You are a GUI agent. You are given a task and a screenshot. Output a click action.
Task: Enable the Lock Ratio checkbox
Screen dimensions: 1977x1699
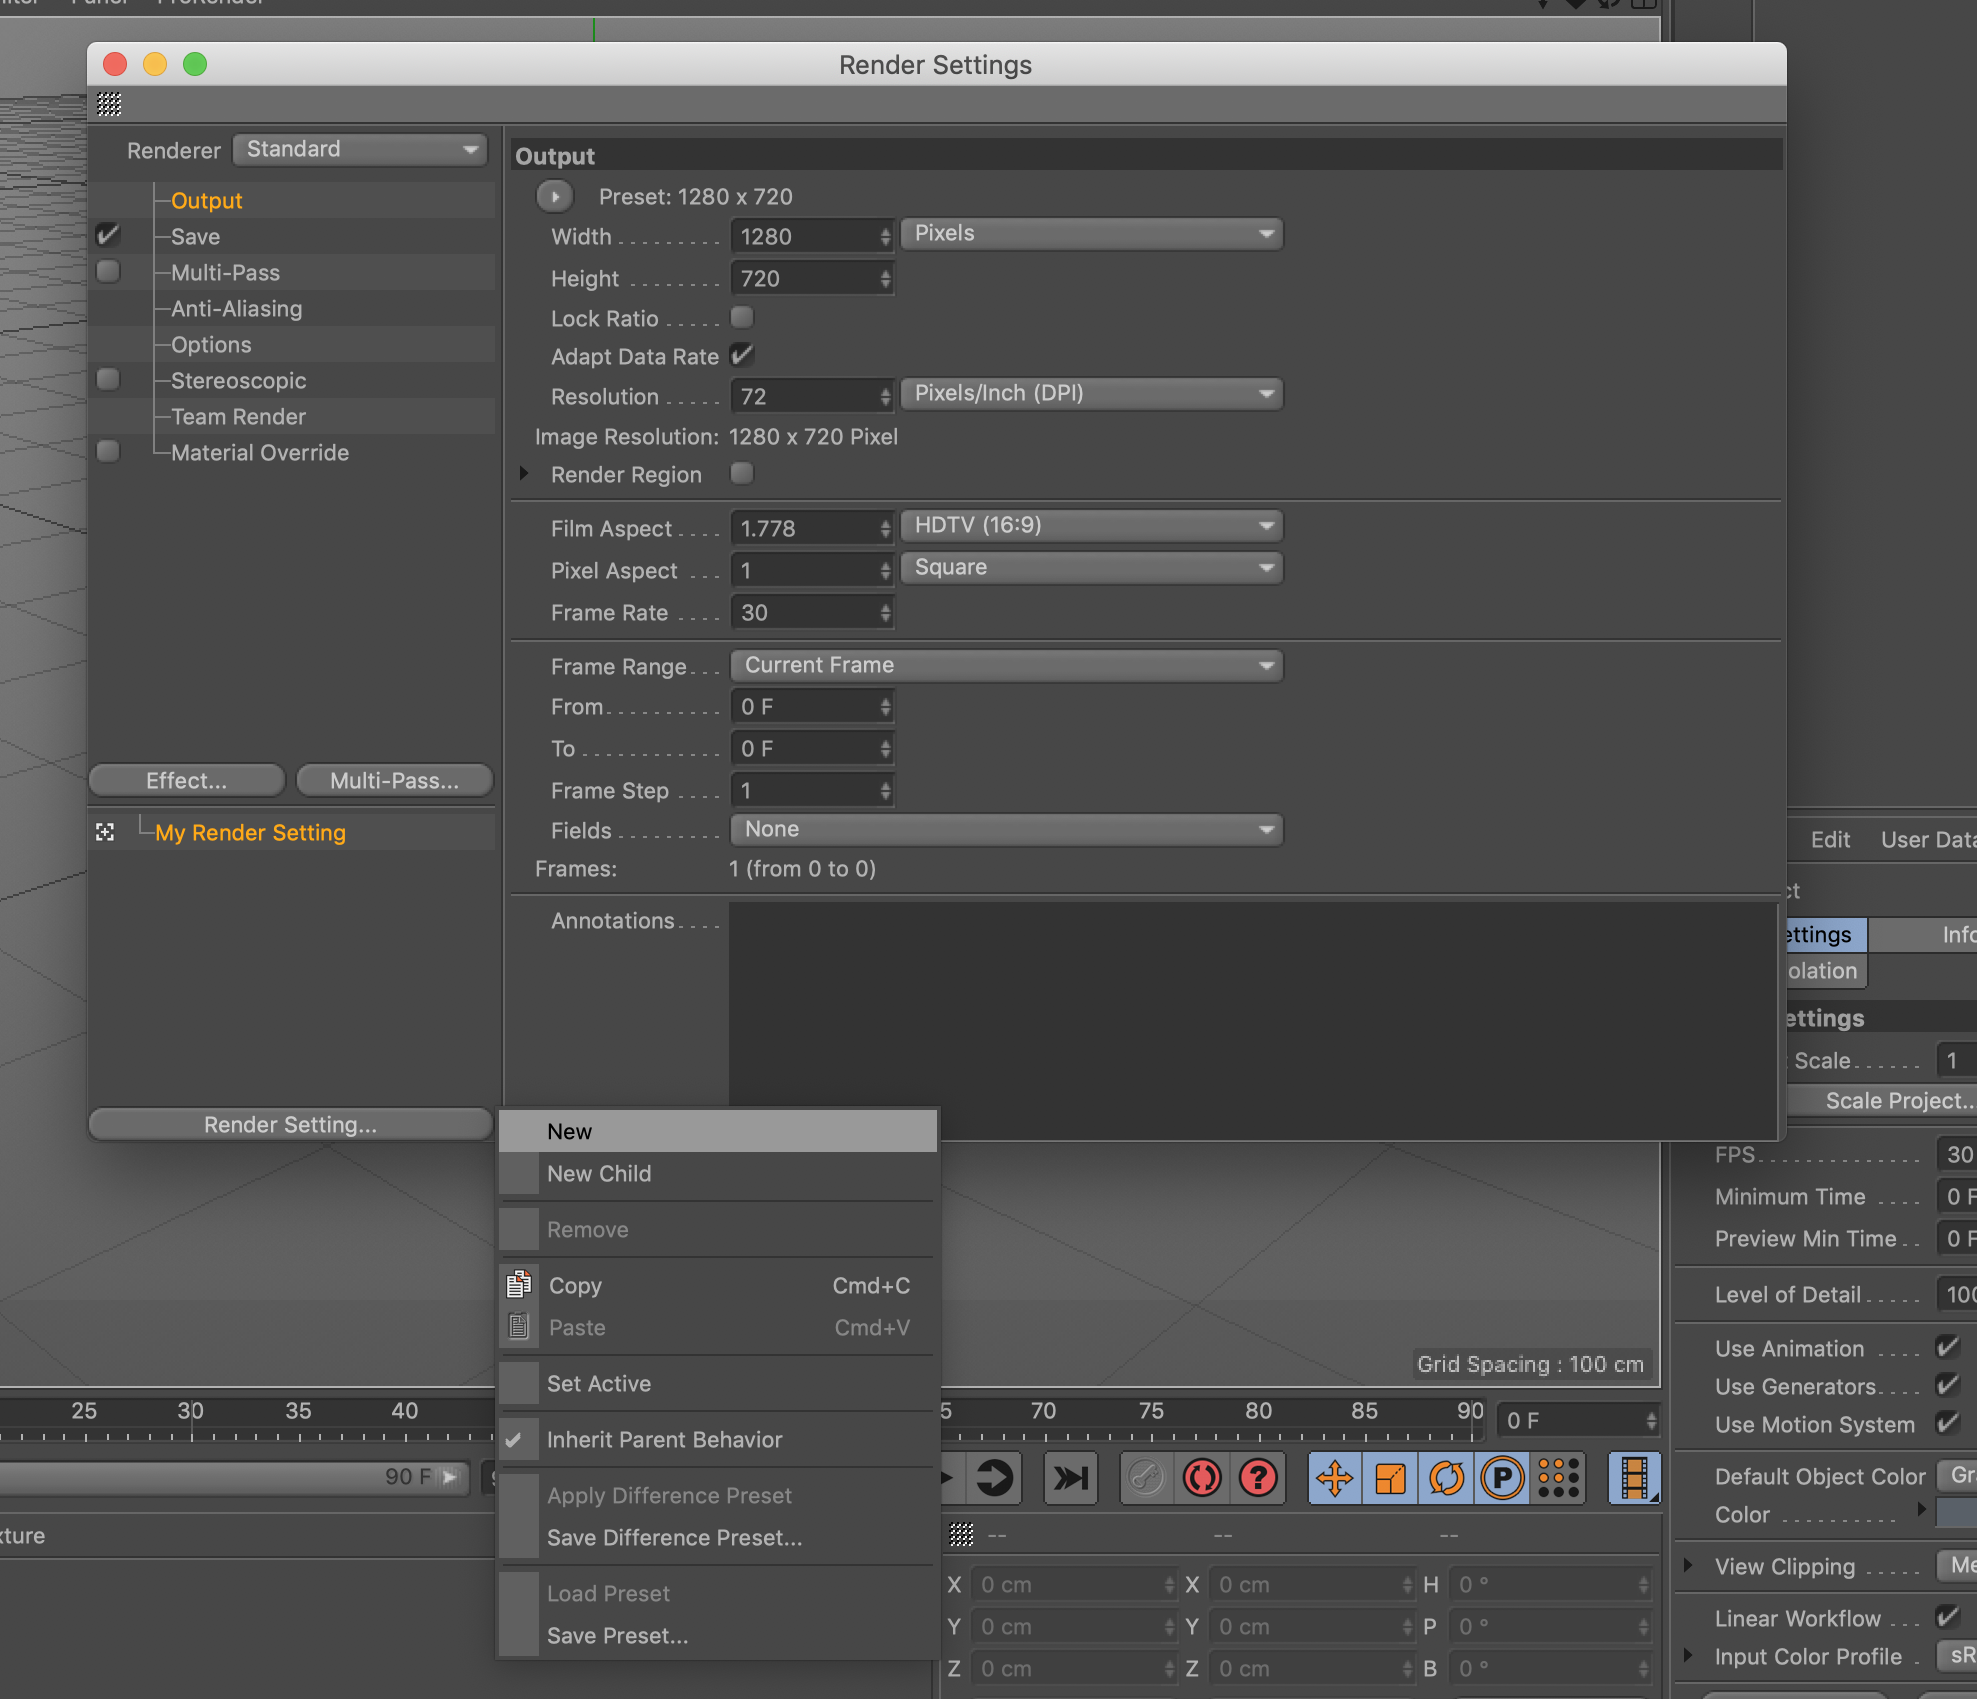[742, 318]
